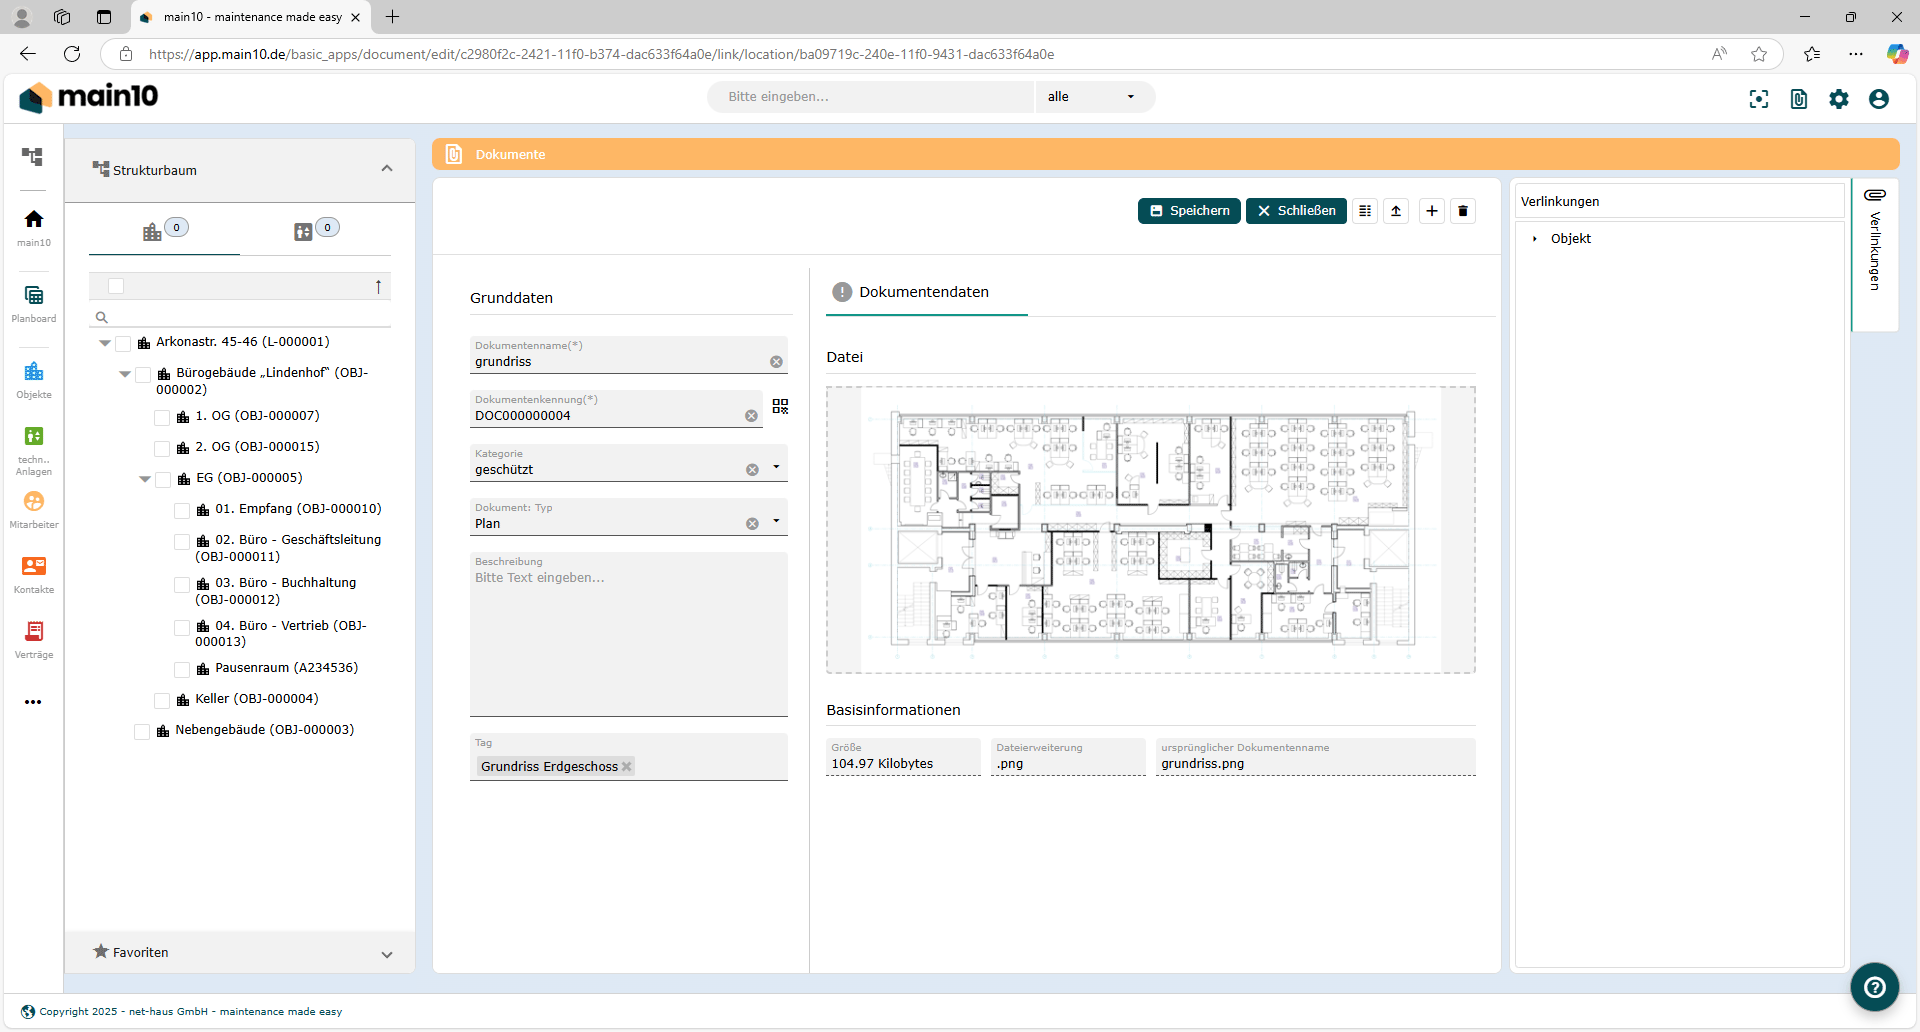Clear the Dokumentenkennung field

pos(751,416)
